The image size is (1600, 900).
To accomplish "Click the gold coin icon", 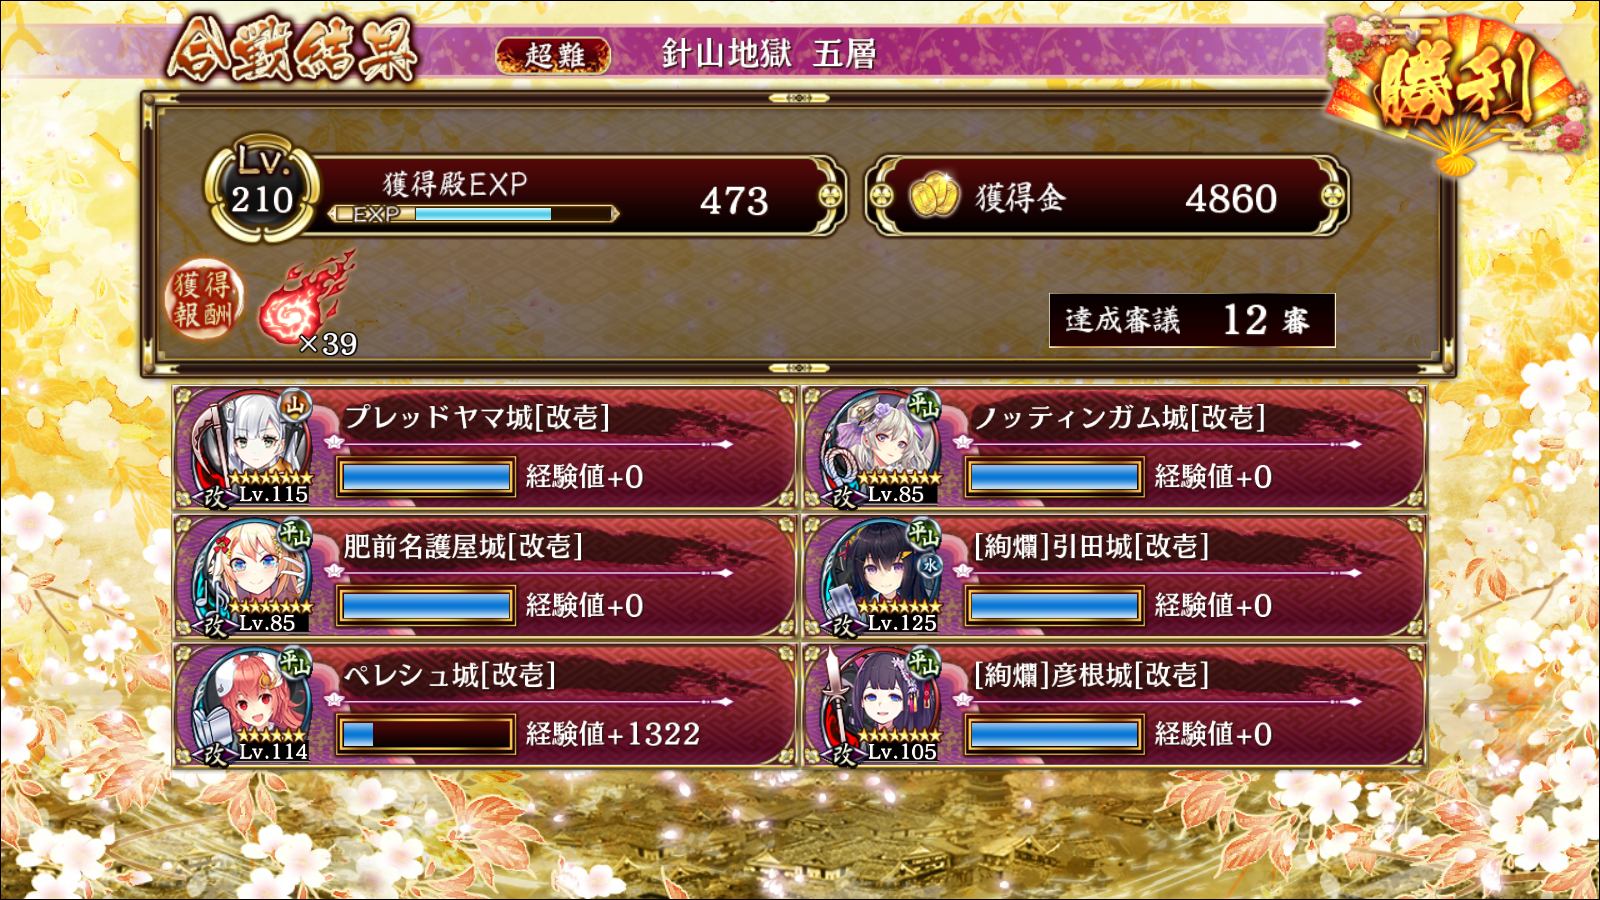I will tap(934, 196).
